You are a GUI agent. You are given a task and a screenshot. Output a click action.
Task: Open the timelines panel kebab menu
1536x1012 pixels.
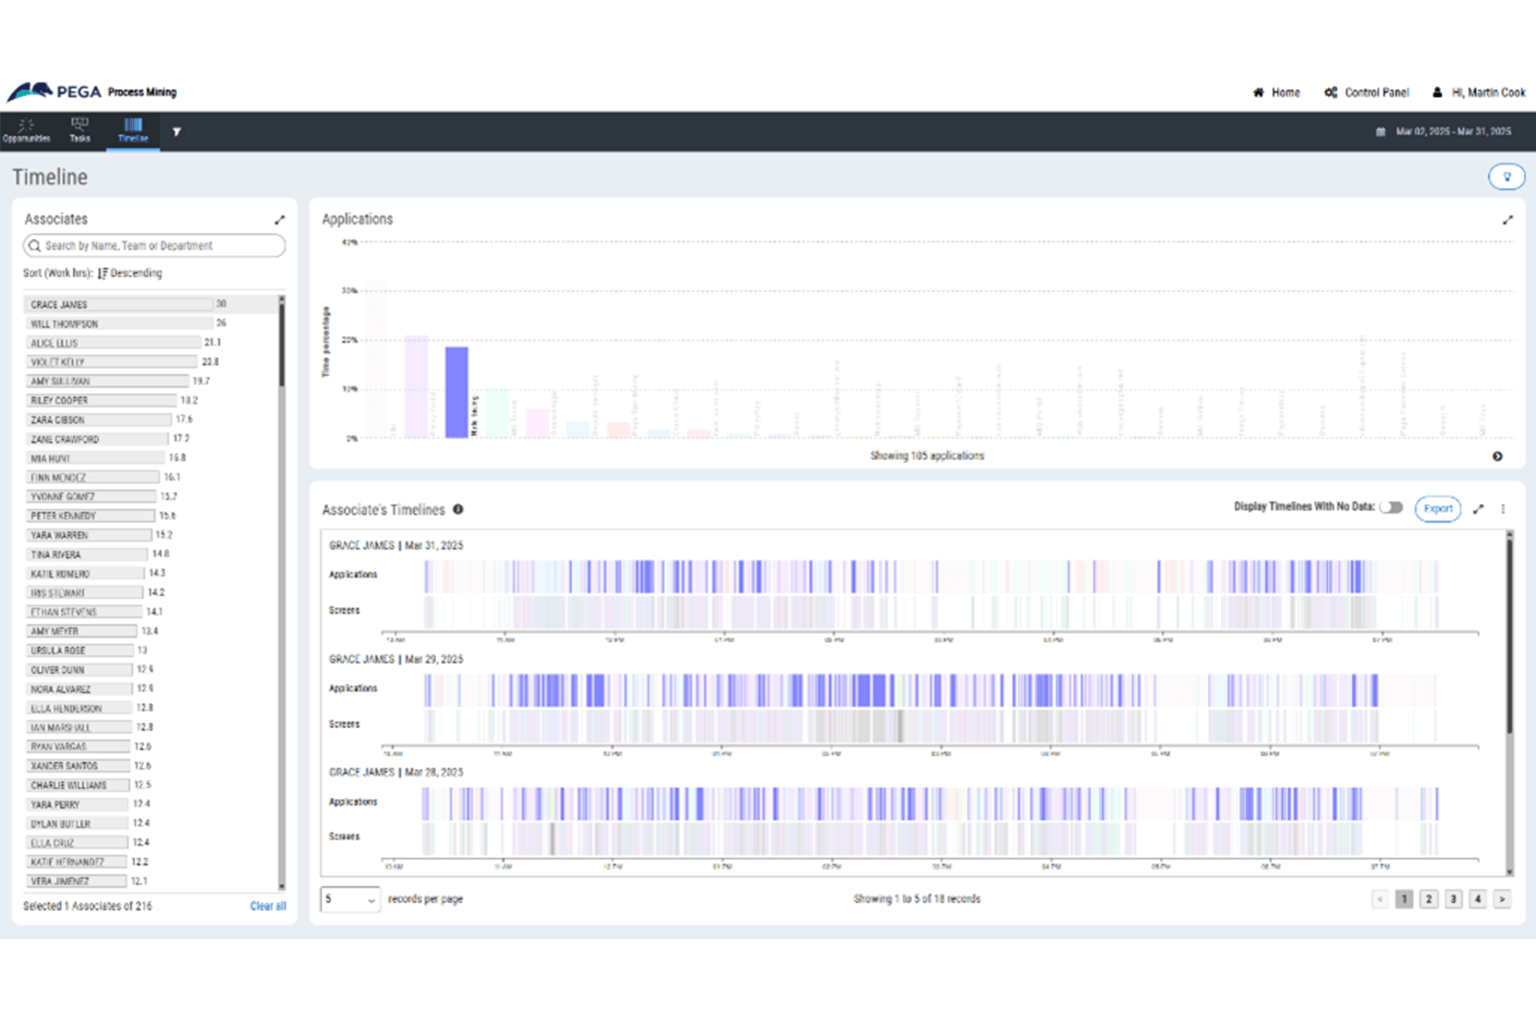pyautogui.click(x=1503, y=509)
